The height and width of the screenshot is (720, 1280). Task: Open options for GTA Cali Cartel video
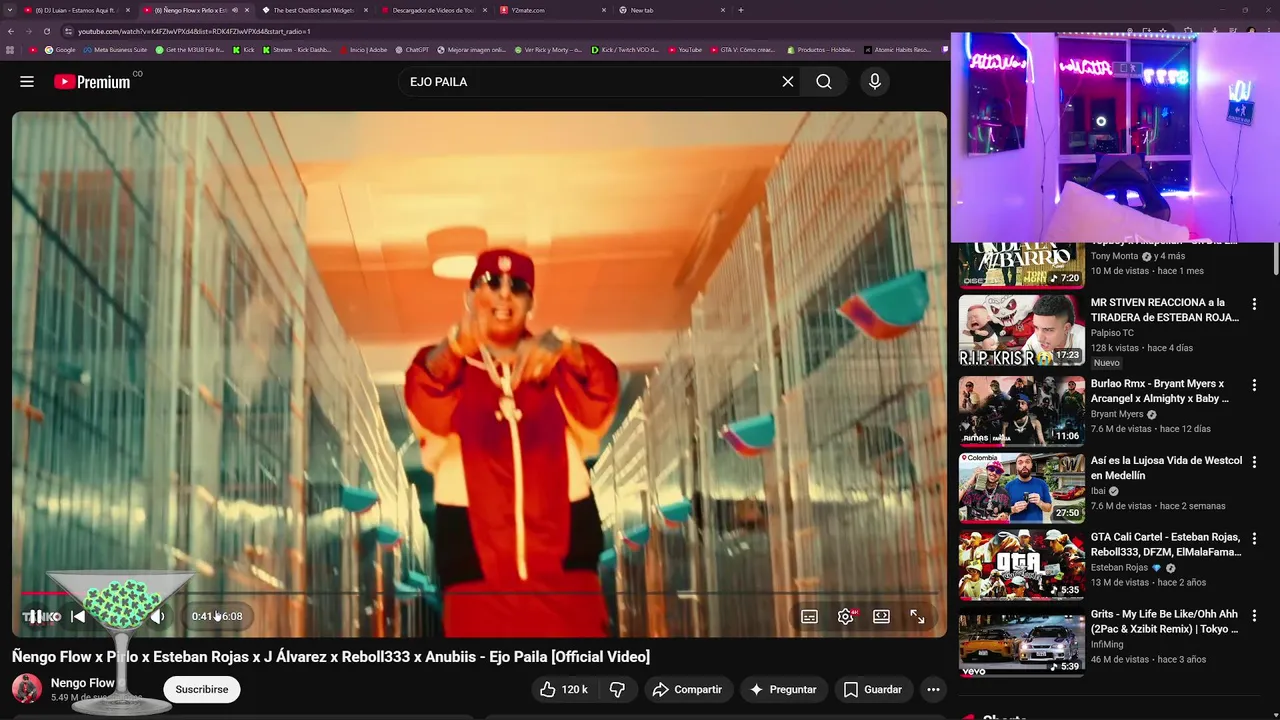pyautogui.click(x=1254, y=538)
